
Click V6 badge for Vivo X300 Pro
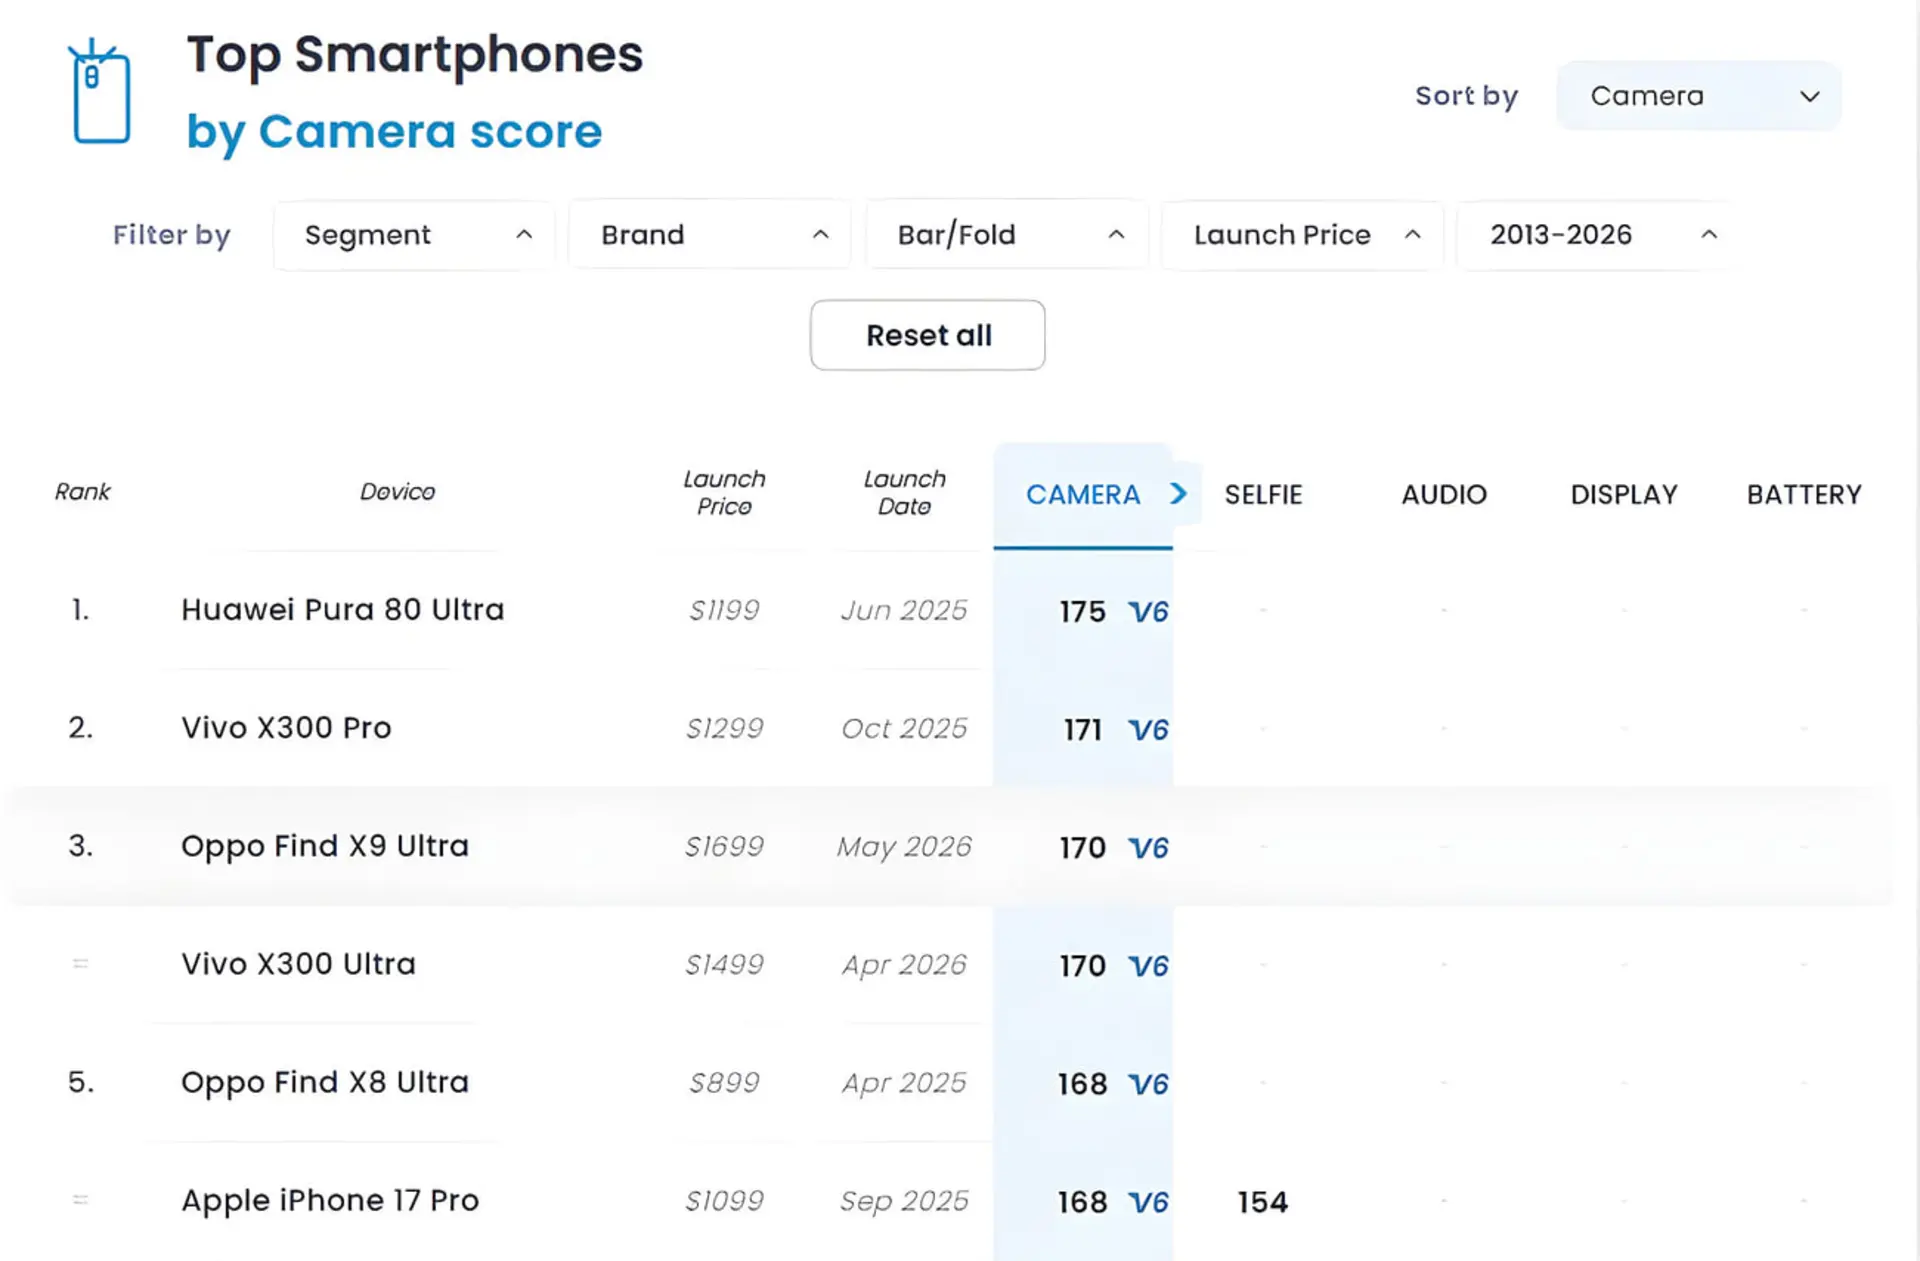click(x=1148, y=729)
